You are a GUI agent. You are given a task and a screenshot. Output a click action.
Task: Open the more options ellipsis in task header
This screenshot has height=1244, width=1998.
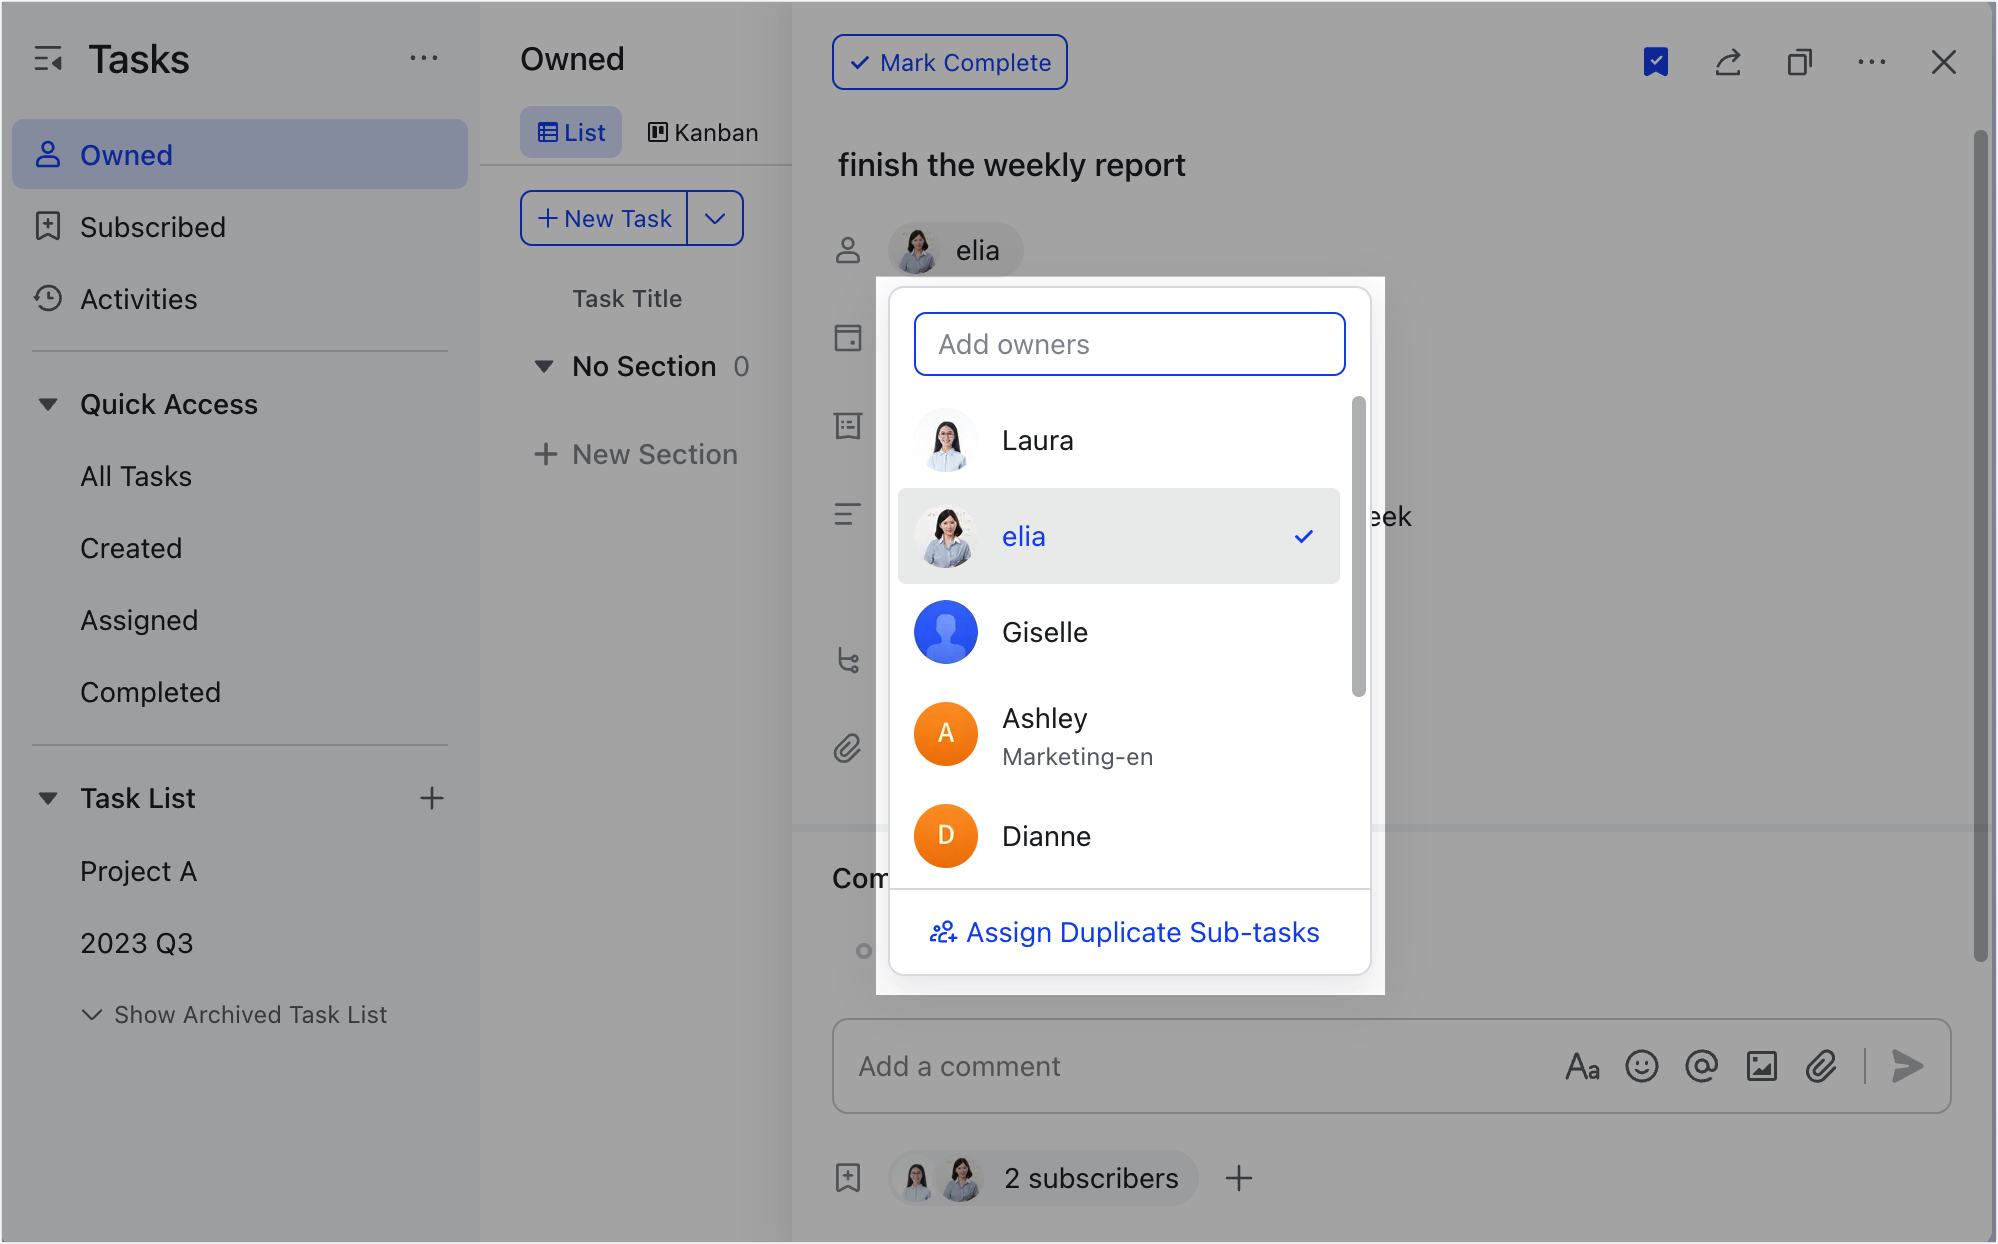pos(1872,62)
